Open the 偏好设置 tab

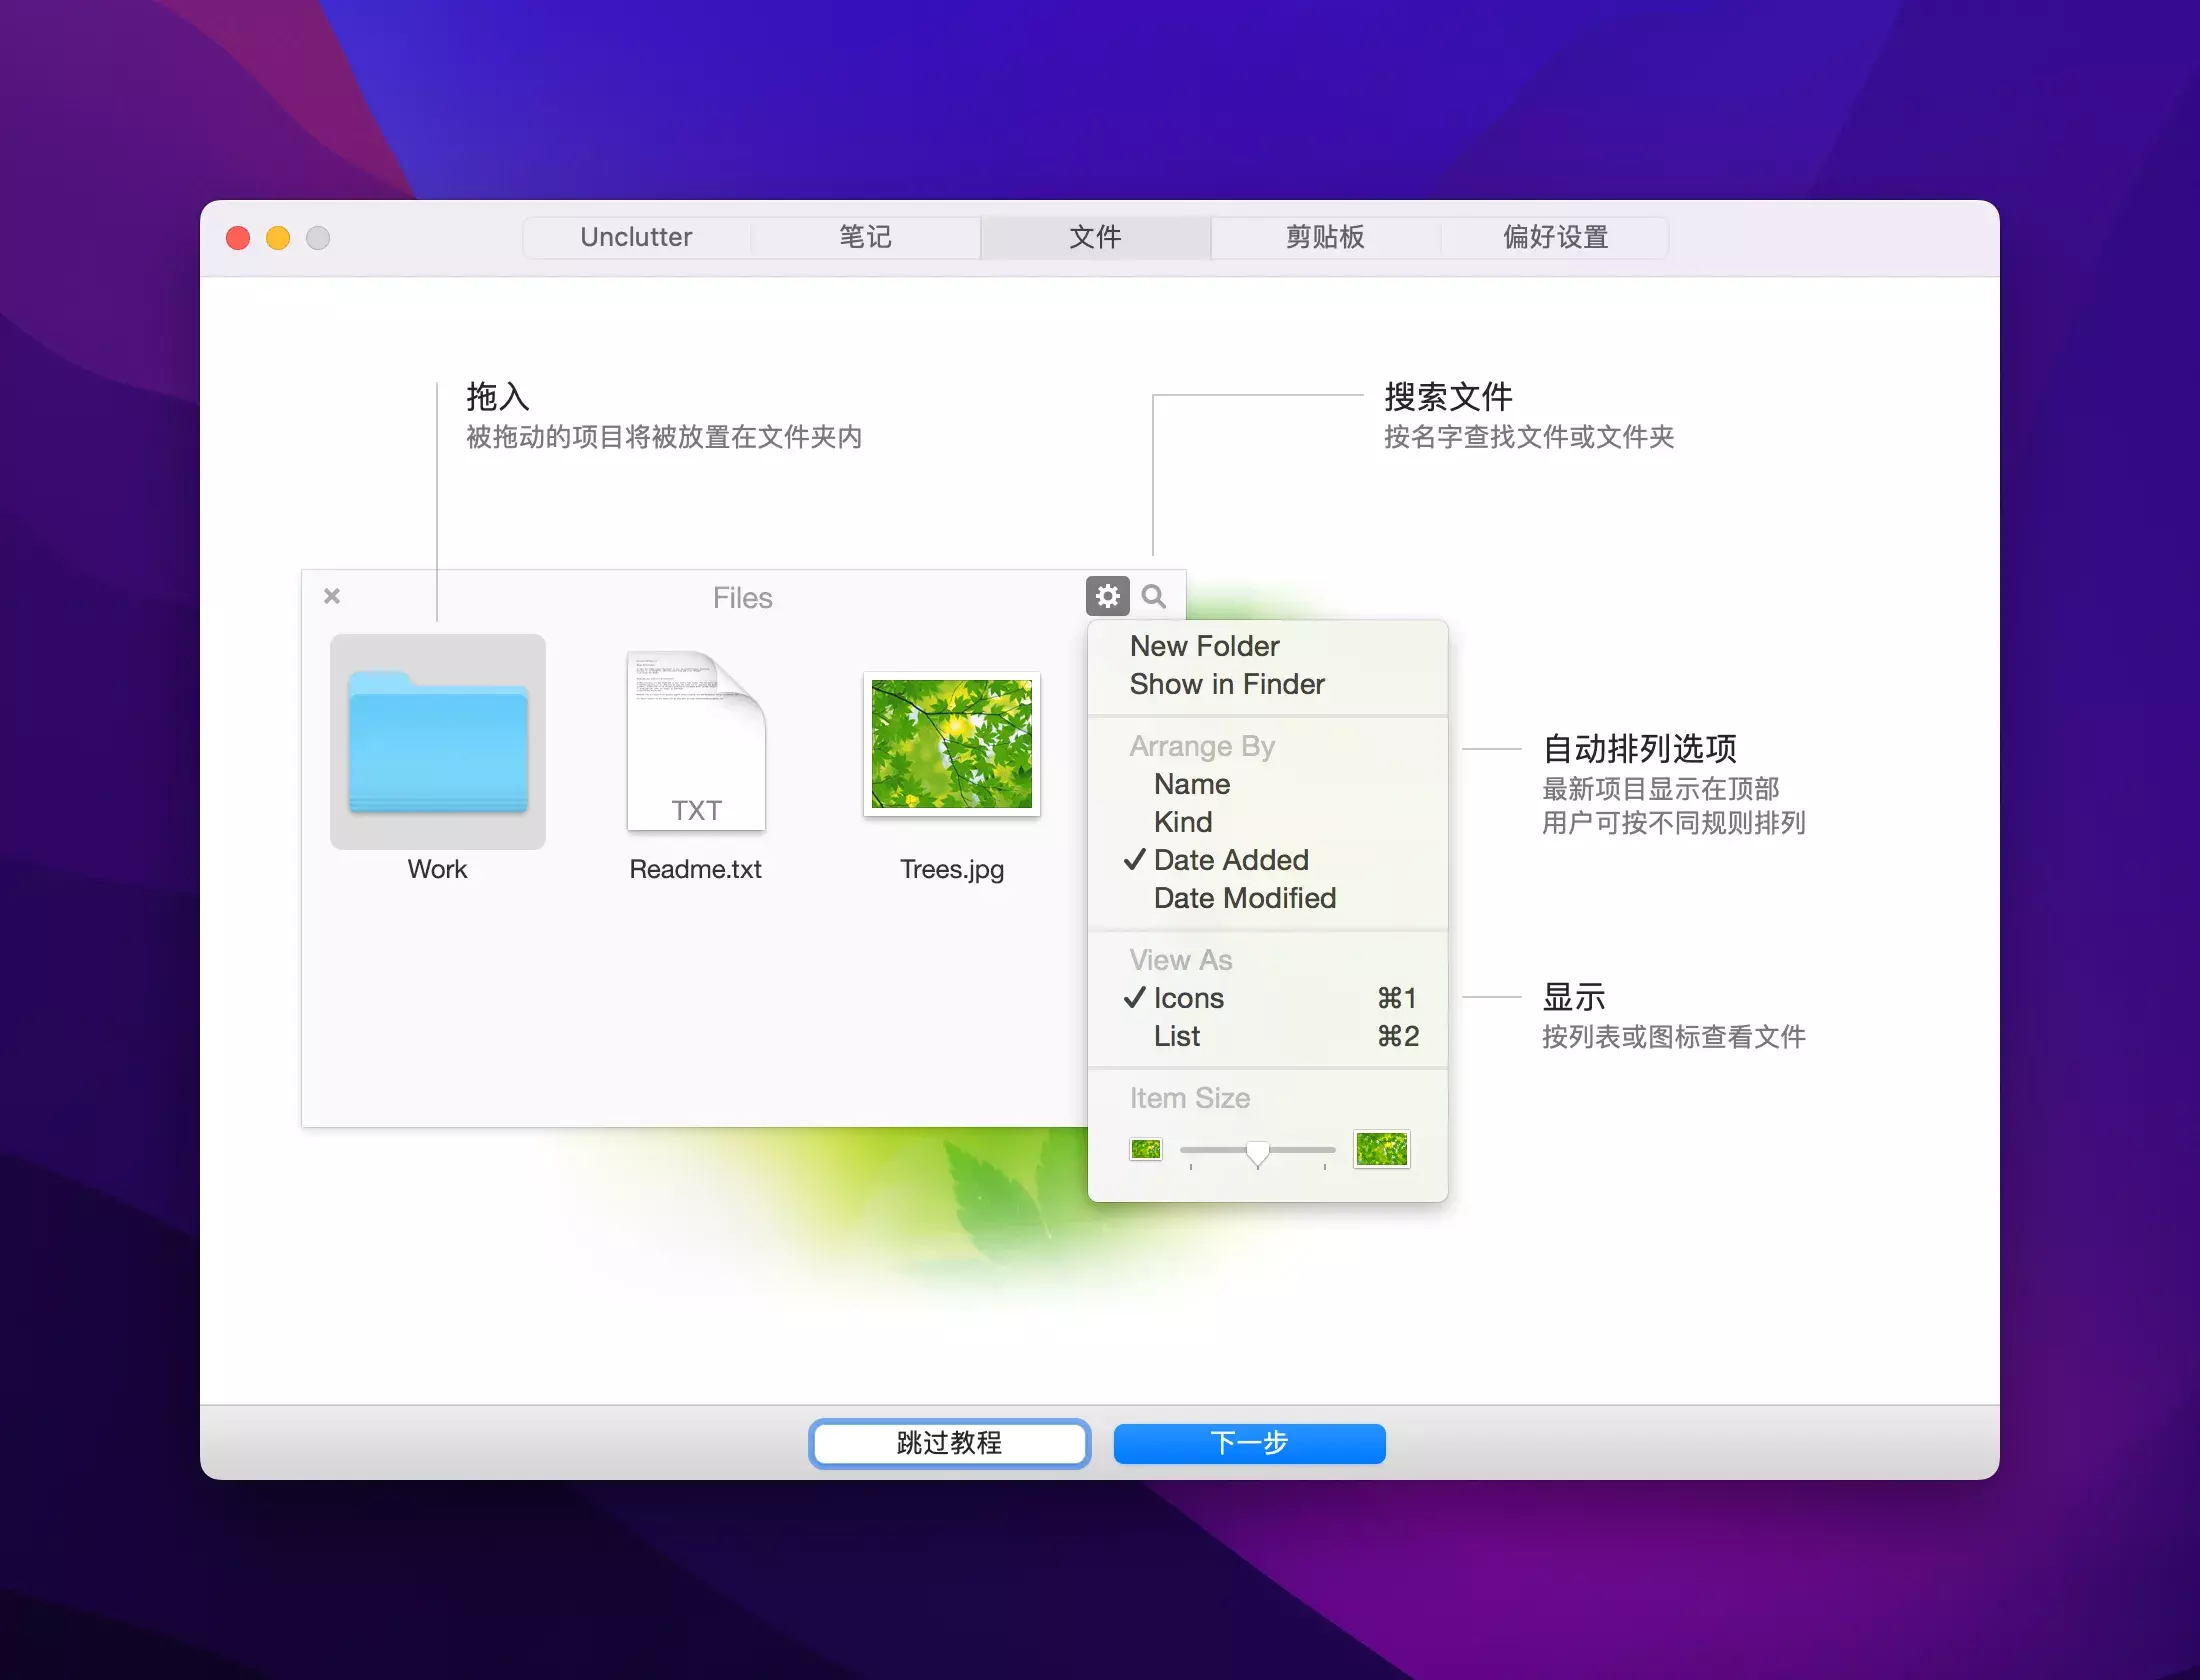(1555, 237)
